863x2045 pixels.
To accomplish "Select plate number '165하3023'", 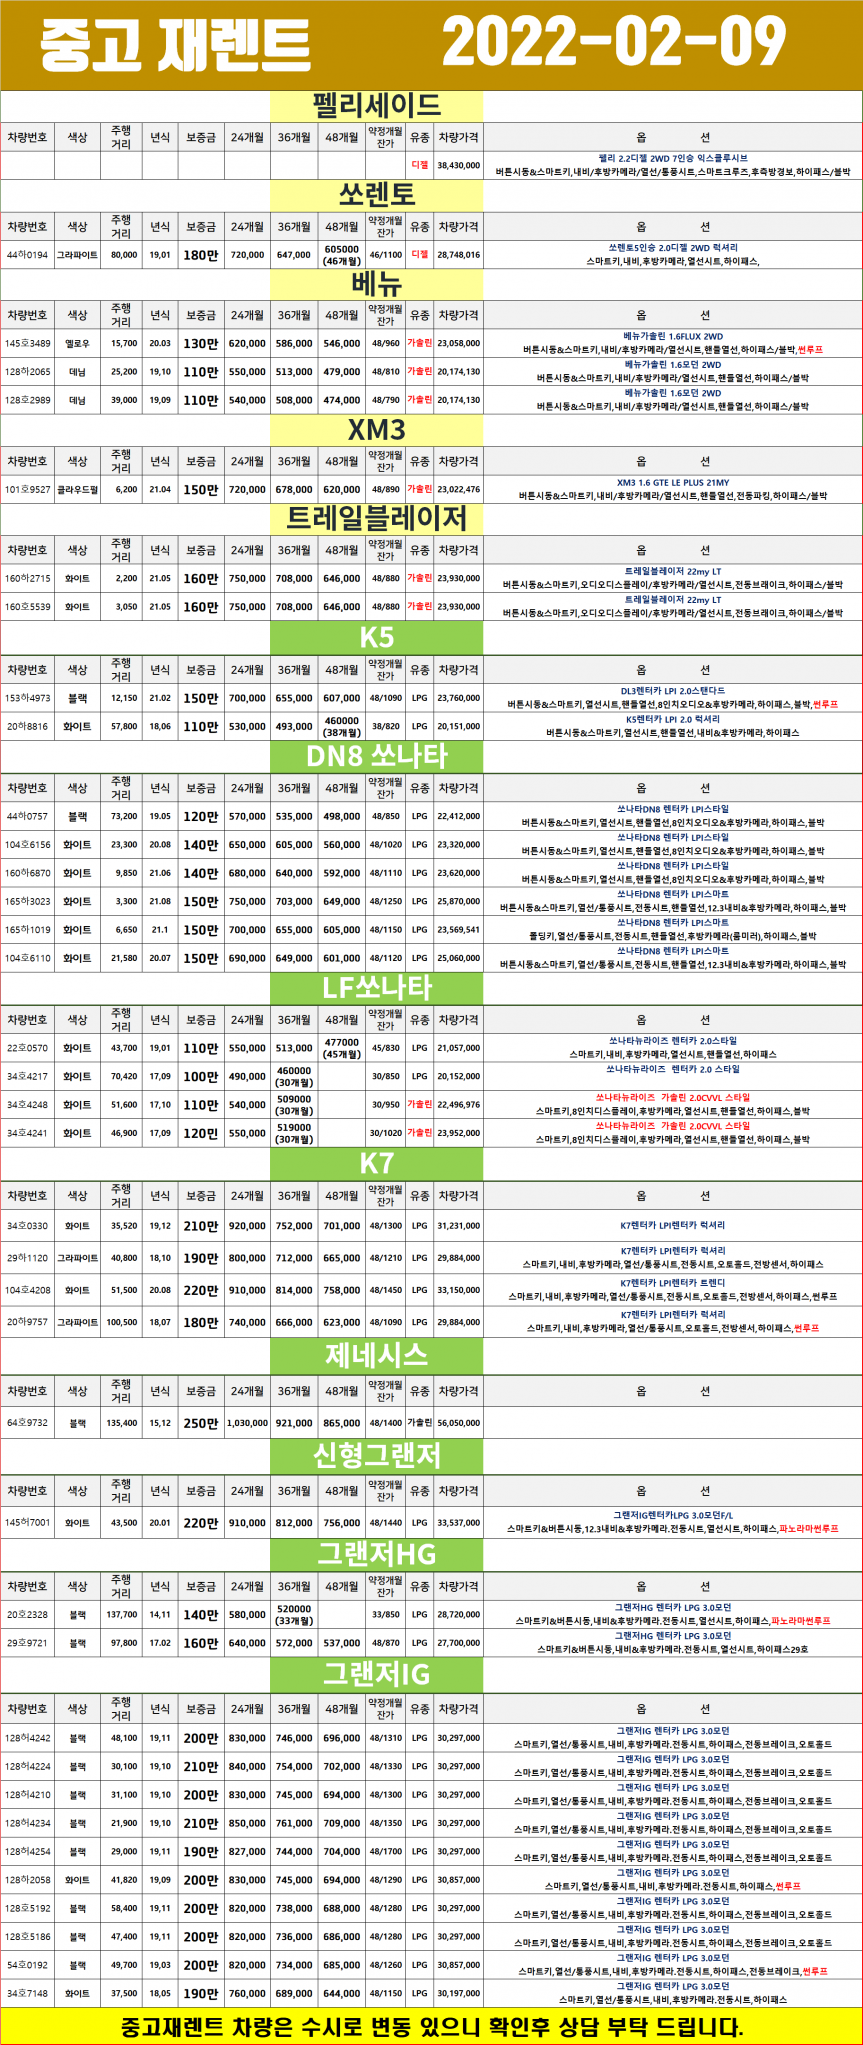I will [x=27, y=901].
